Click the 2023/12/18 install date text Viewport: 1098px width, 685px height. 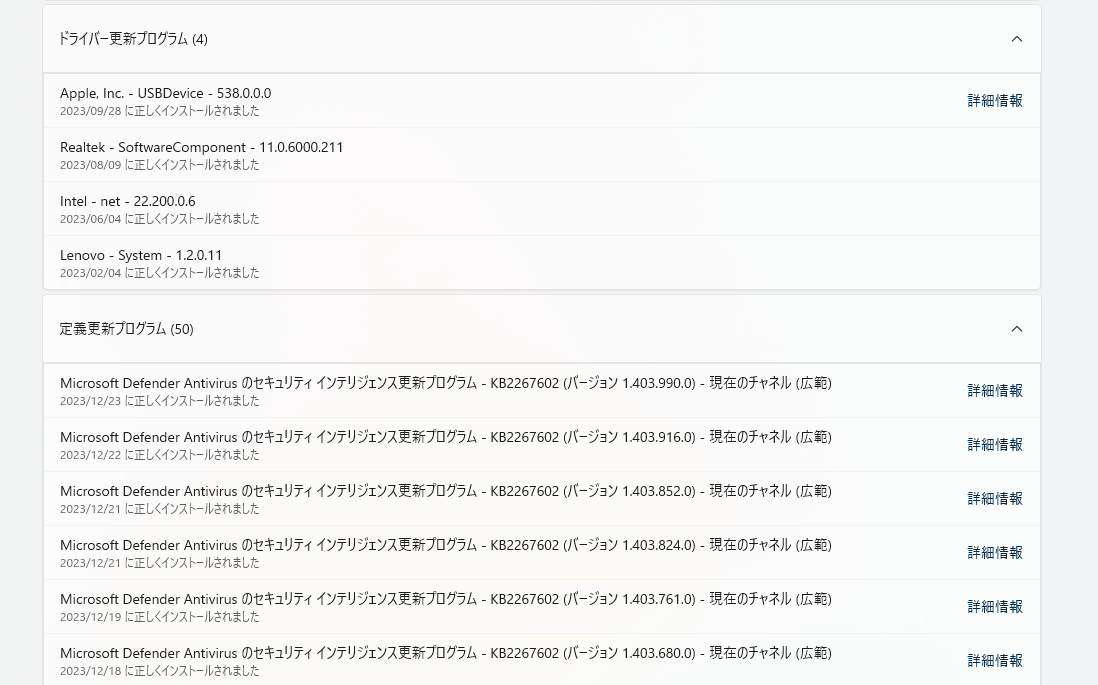[x=160, y=670]
